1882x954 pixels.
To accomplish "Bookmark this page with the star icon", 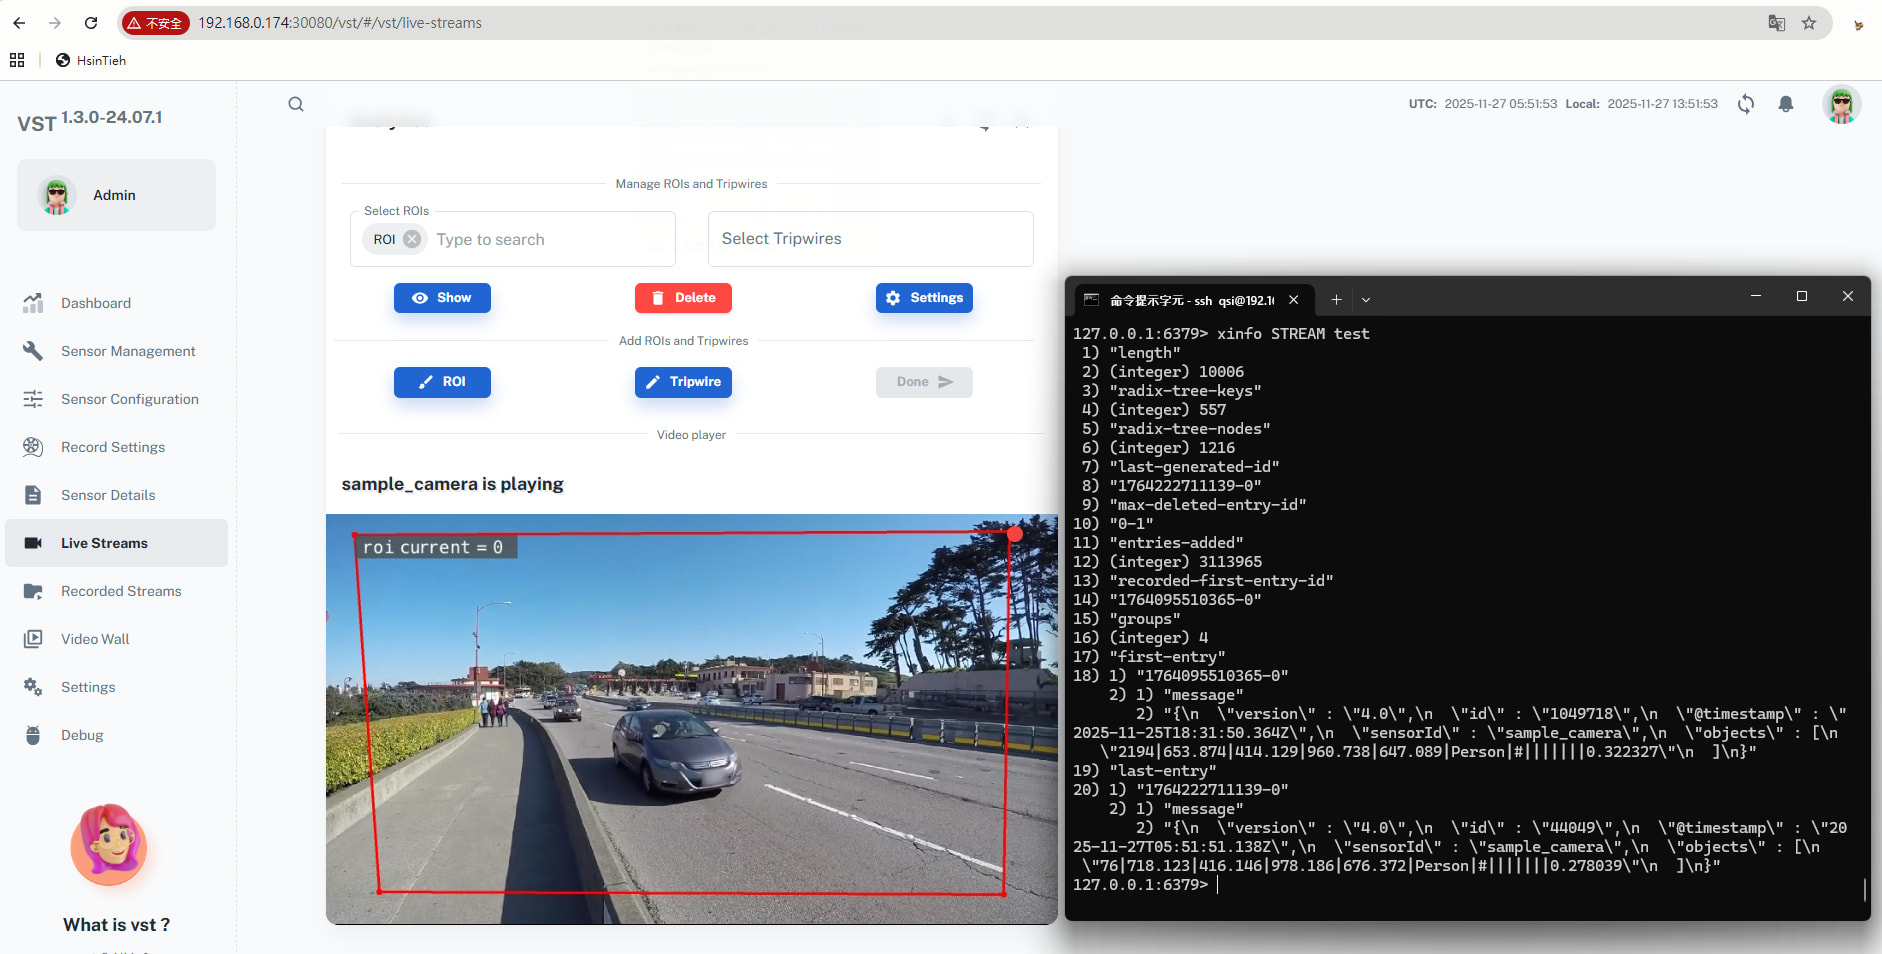I will [1809, 23].
